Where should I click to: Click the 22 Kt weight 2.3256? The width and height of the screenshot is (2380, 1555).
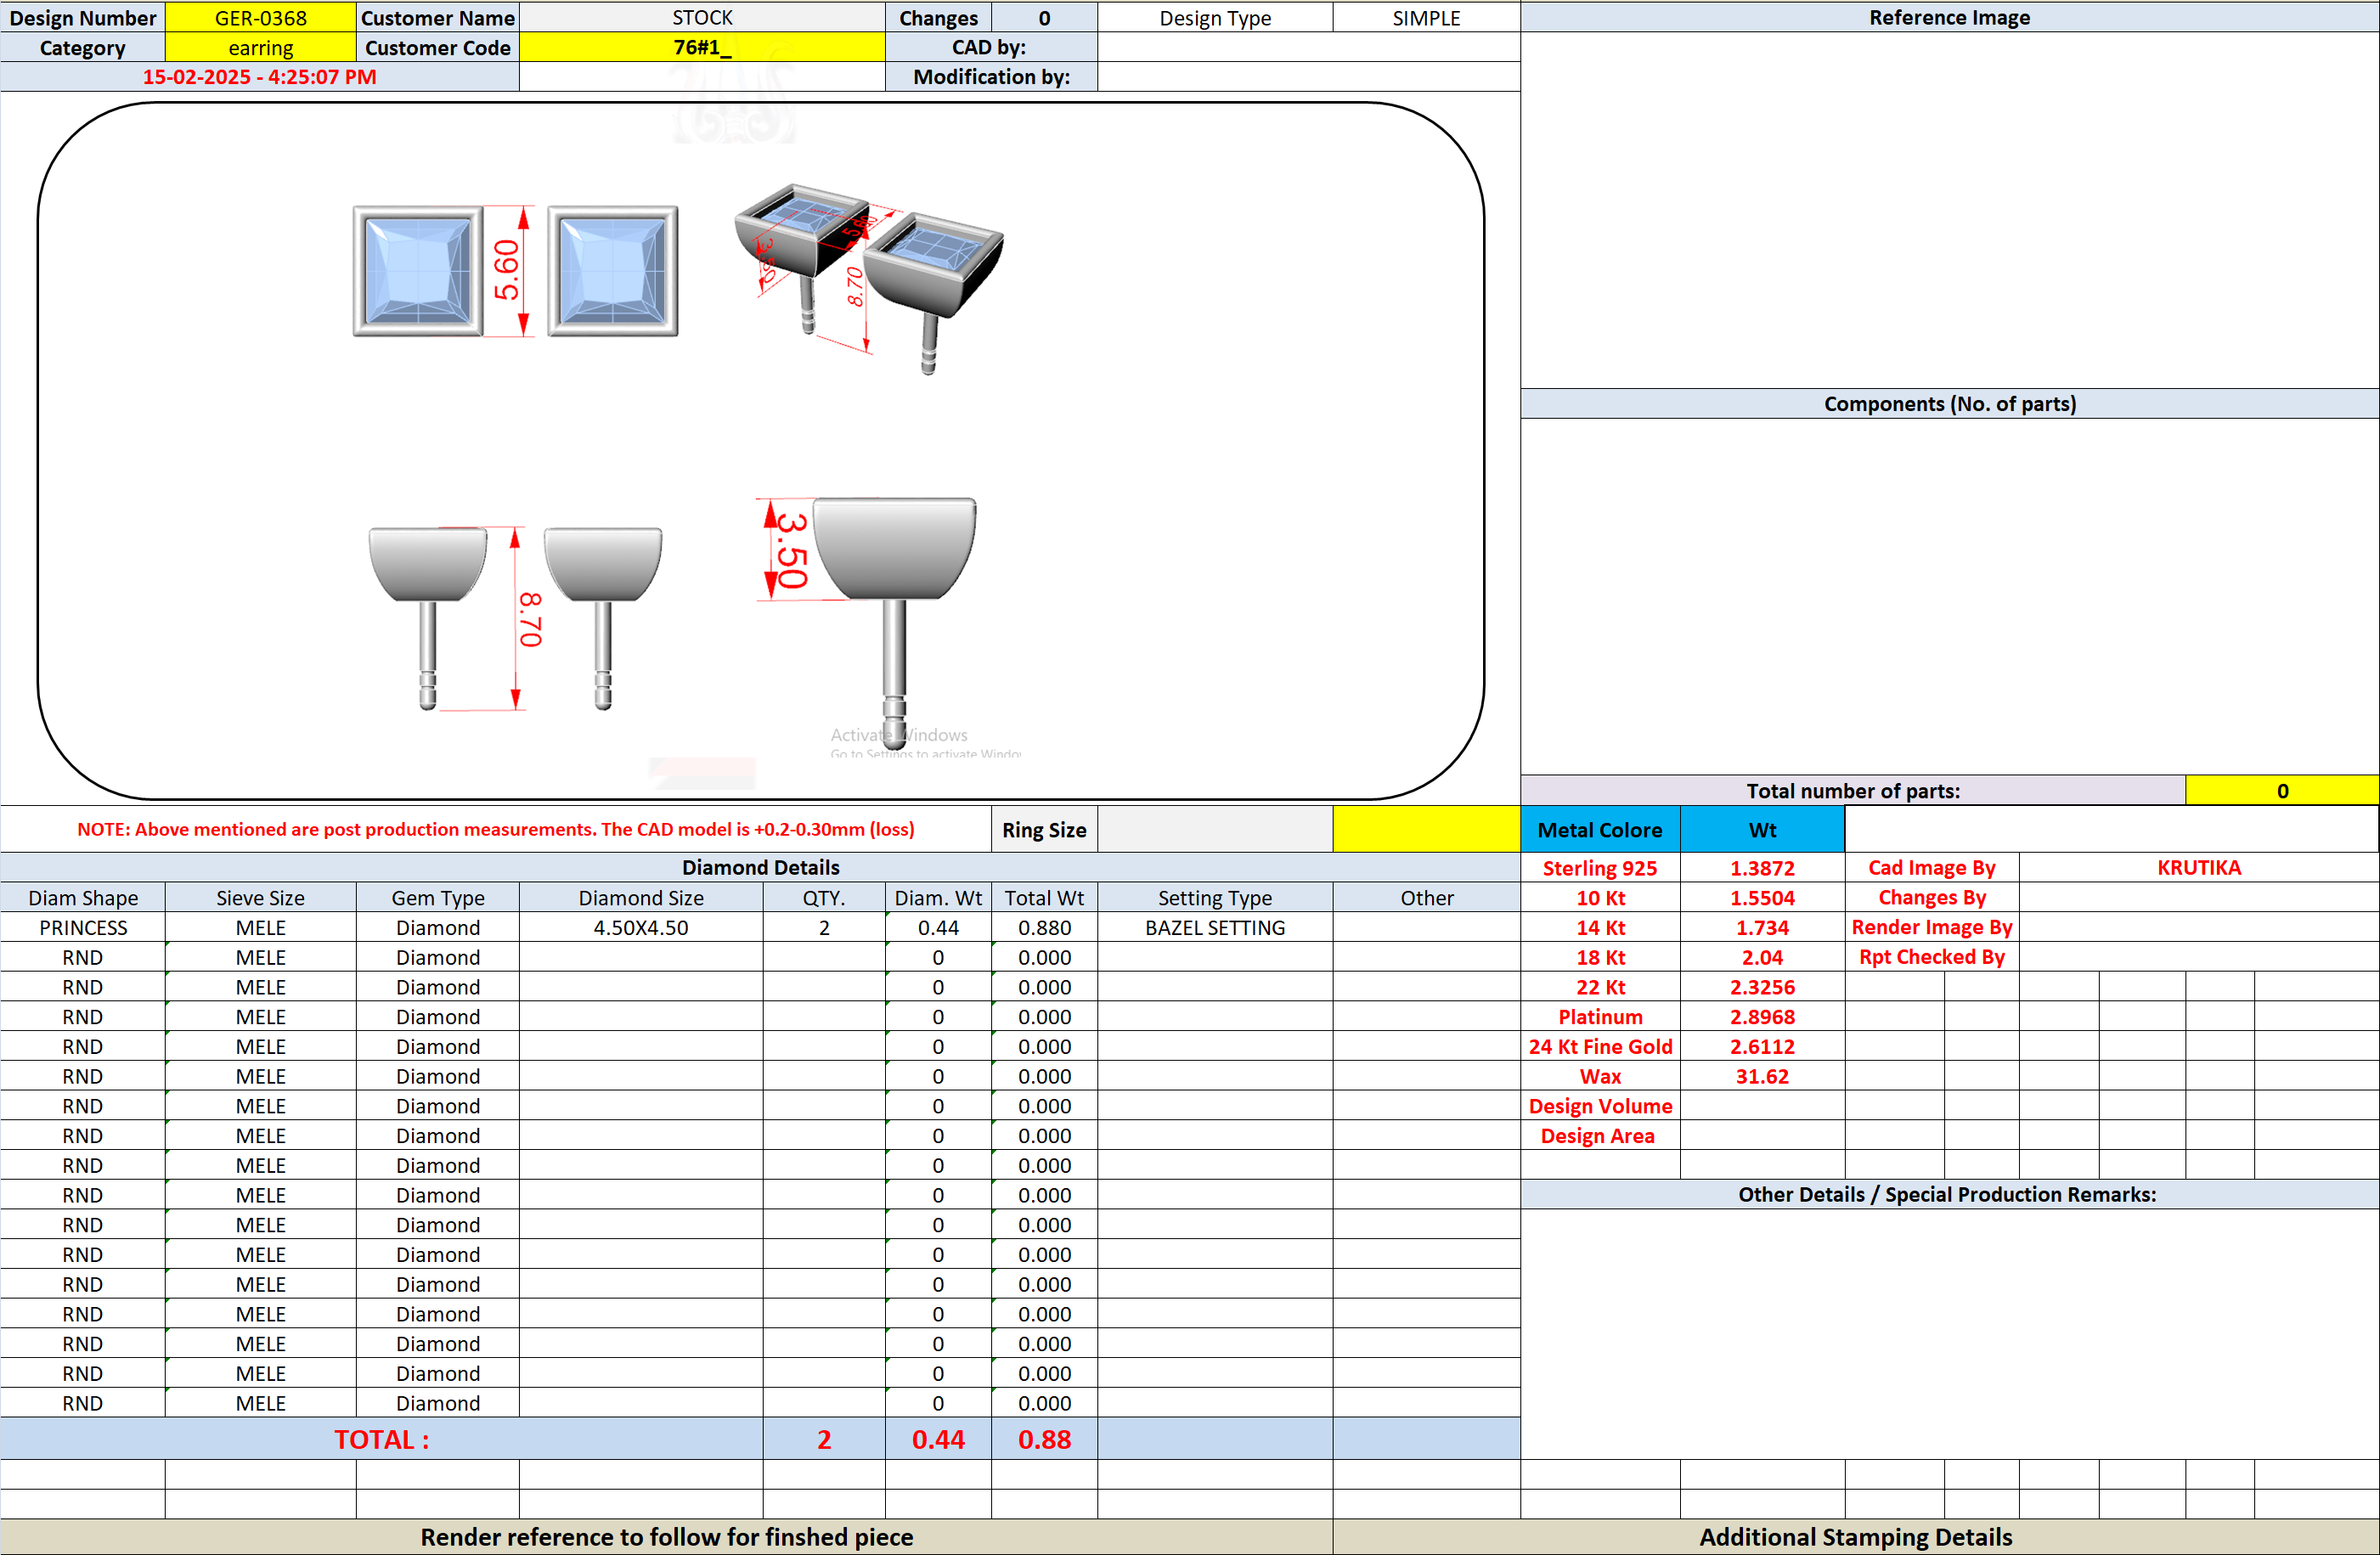pyautogui.click(x=1762, y=987)
